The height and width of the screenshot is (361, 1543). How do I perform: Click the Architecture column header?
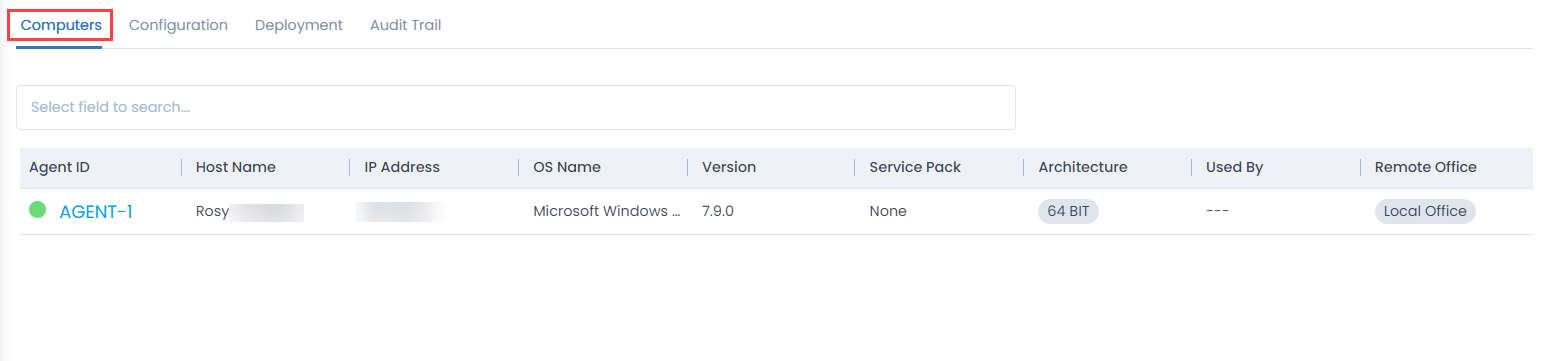[x=1083, y=167]
